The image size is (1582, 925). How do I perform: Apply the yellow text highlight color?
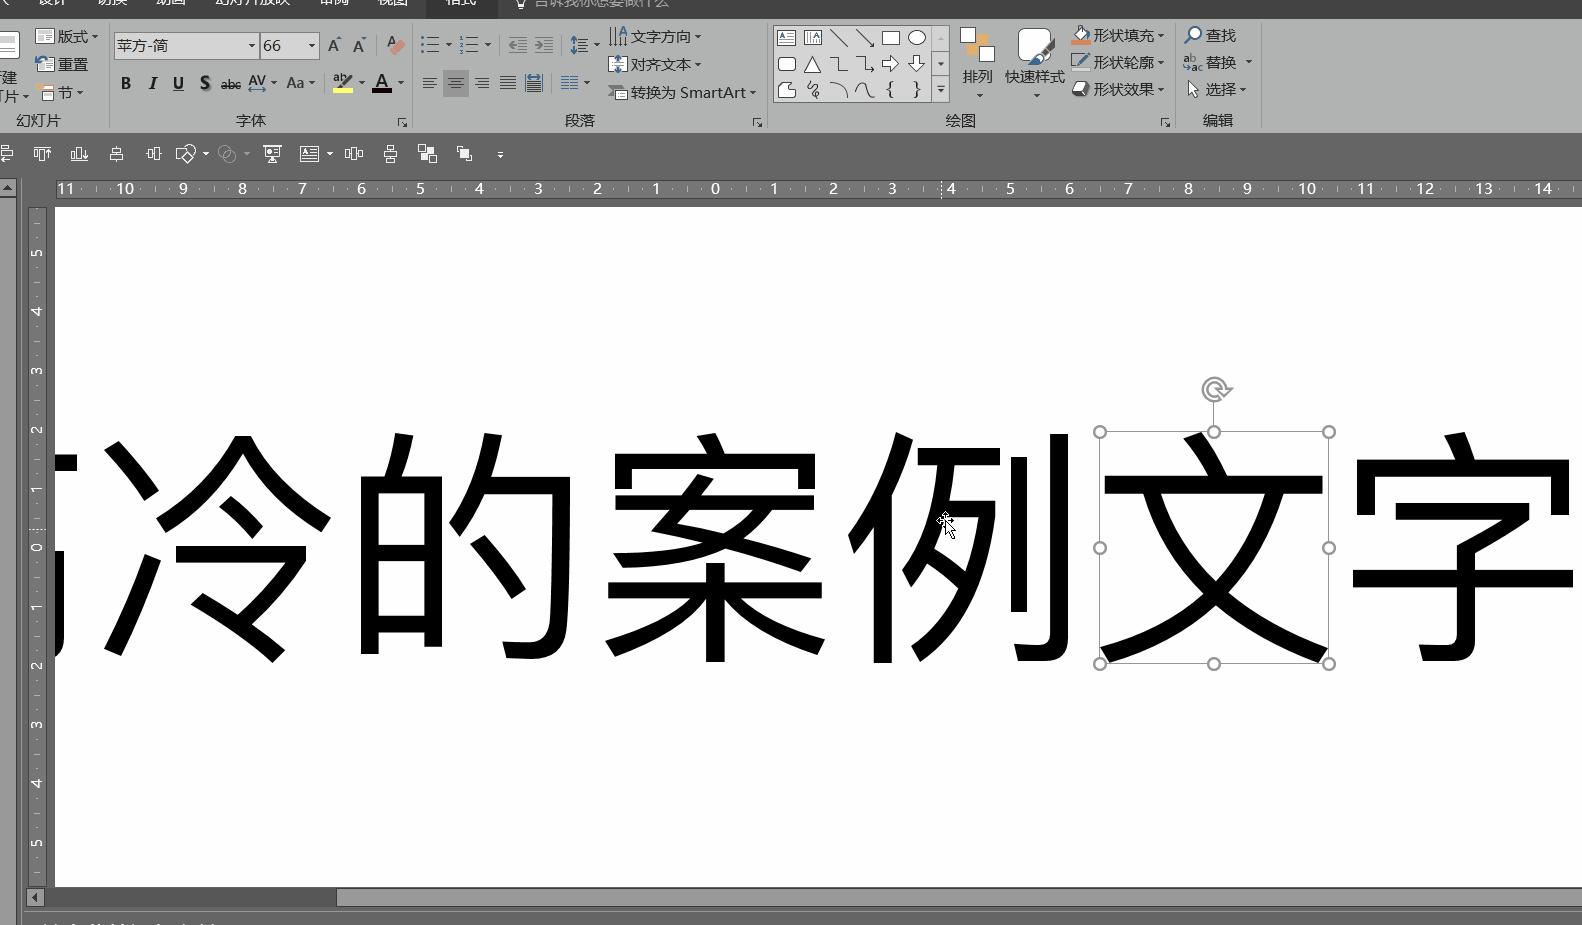[343, 83]
